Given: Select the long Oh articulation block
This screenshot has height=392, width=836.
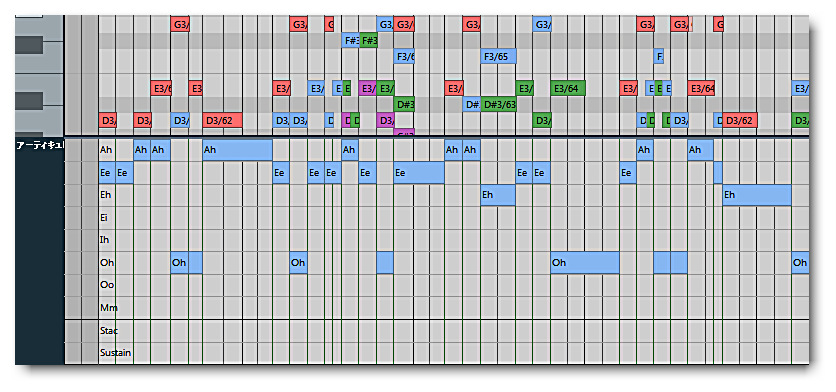Looking at the screenshot, I should (584, 263).
